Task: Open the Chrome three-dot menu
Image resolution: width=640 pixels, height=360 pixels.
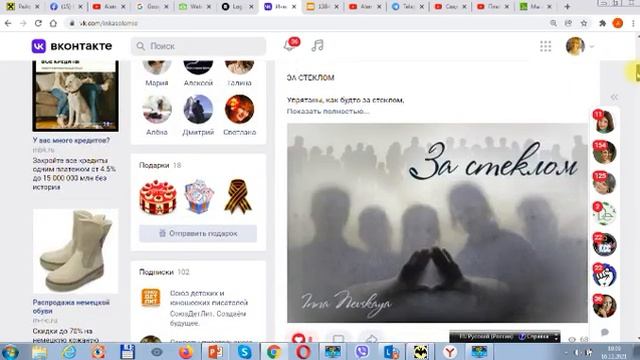Action: click(633, 23)
